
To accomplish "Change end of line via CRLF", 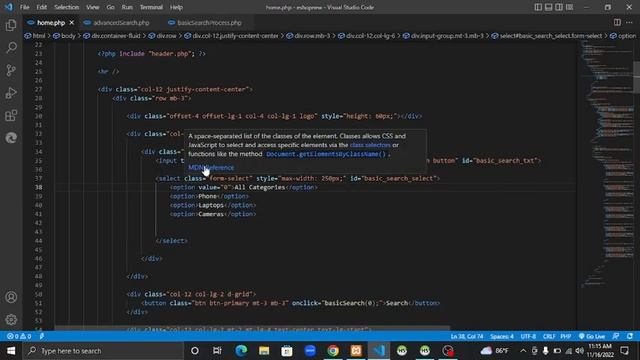I will (x=549, y=336).
